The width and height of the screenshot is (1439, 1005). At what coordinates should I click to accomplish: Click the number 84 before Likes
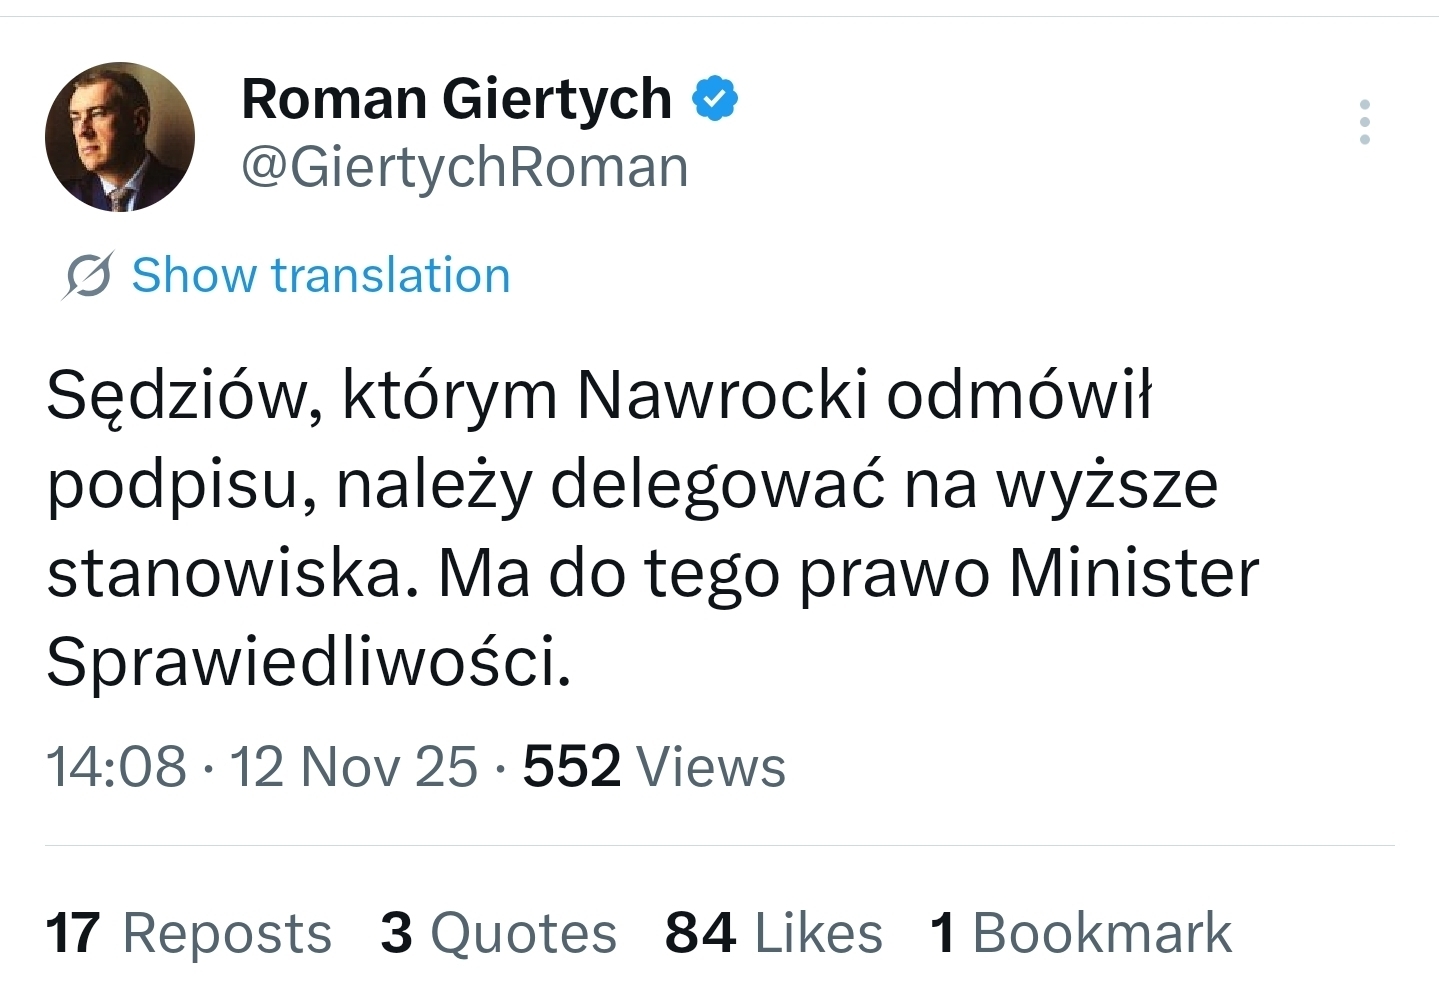click(700, 933)
